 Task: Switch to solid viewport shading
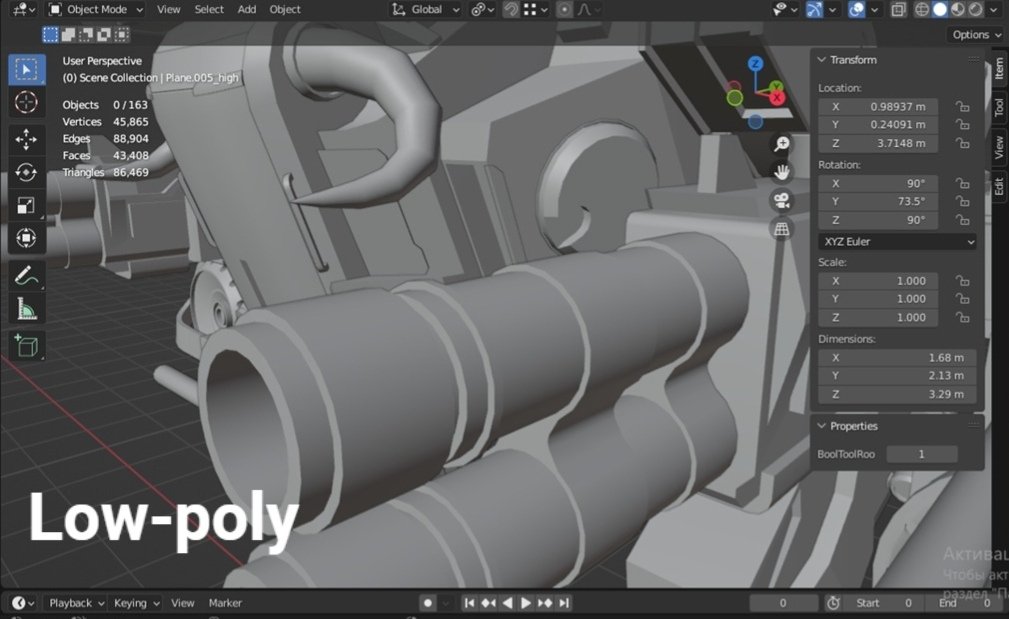click(x=940, y=10)
